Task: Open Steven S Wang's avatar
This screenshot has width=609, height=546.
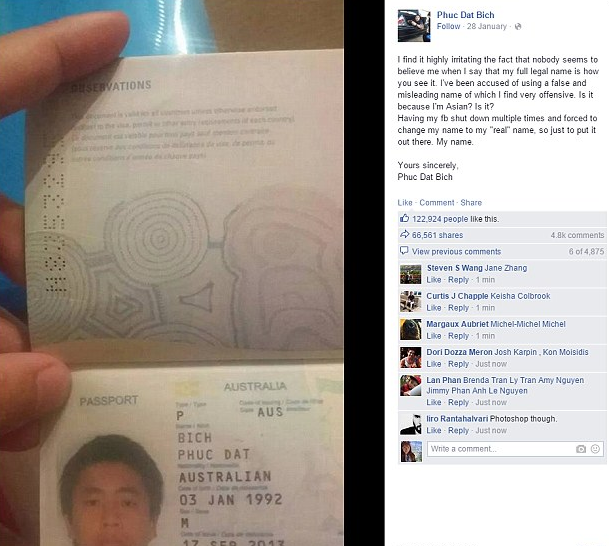Action: 411,274
